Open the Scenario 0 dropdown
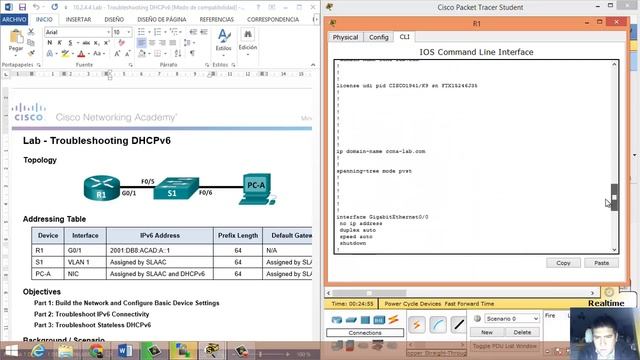The width and height of the screenshot is (640, 360). [511, 318]
